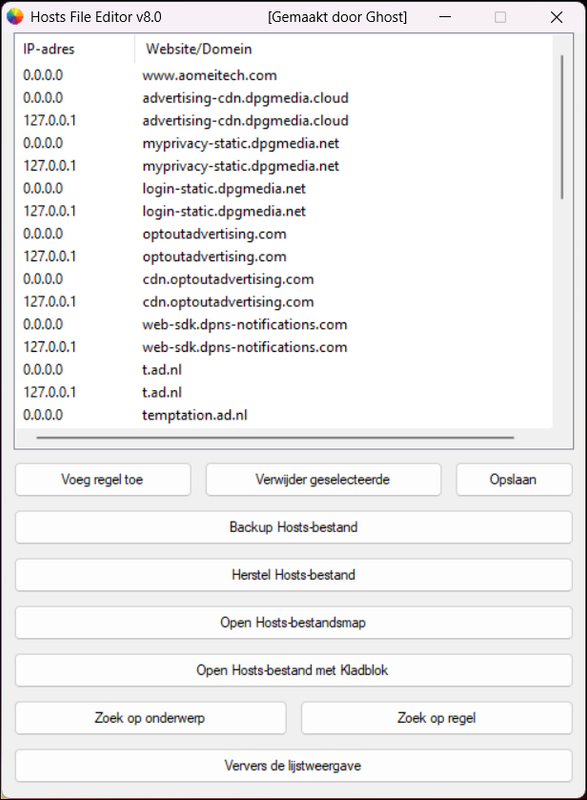Select 127.0.0.1 row's cdn.optoutadvertising.com domain
This screenshot has width=587, height=800.
click(x=228, y=302)
